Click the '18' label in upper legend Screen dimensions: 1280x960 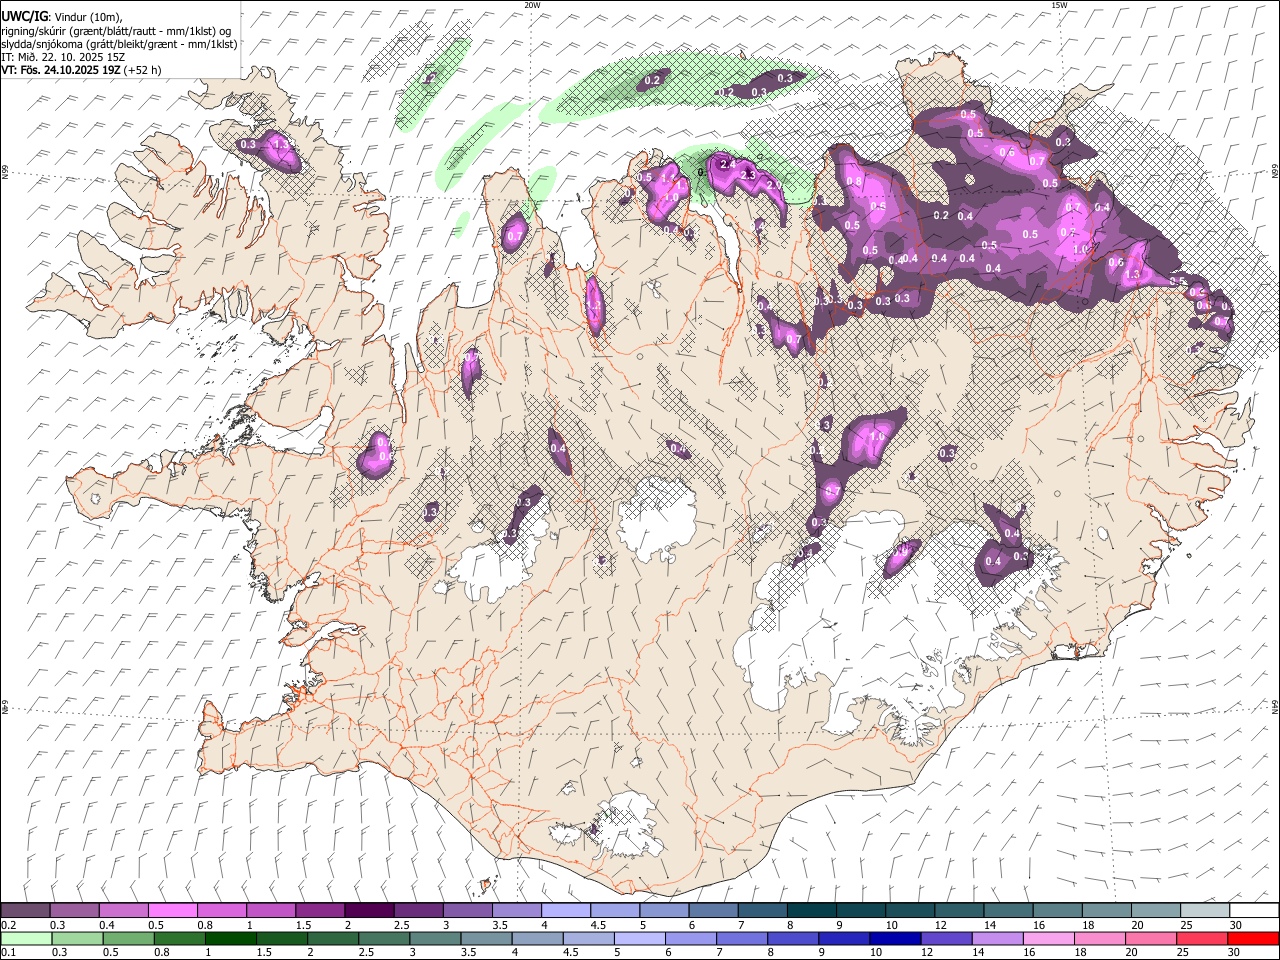[1088, 925]
